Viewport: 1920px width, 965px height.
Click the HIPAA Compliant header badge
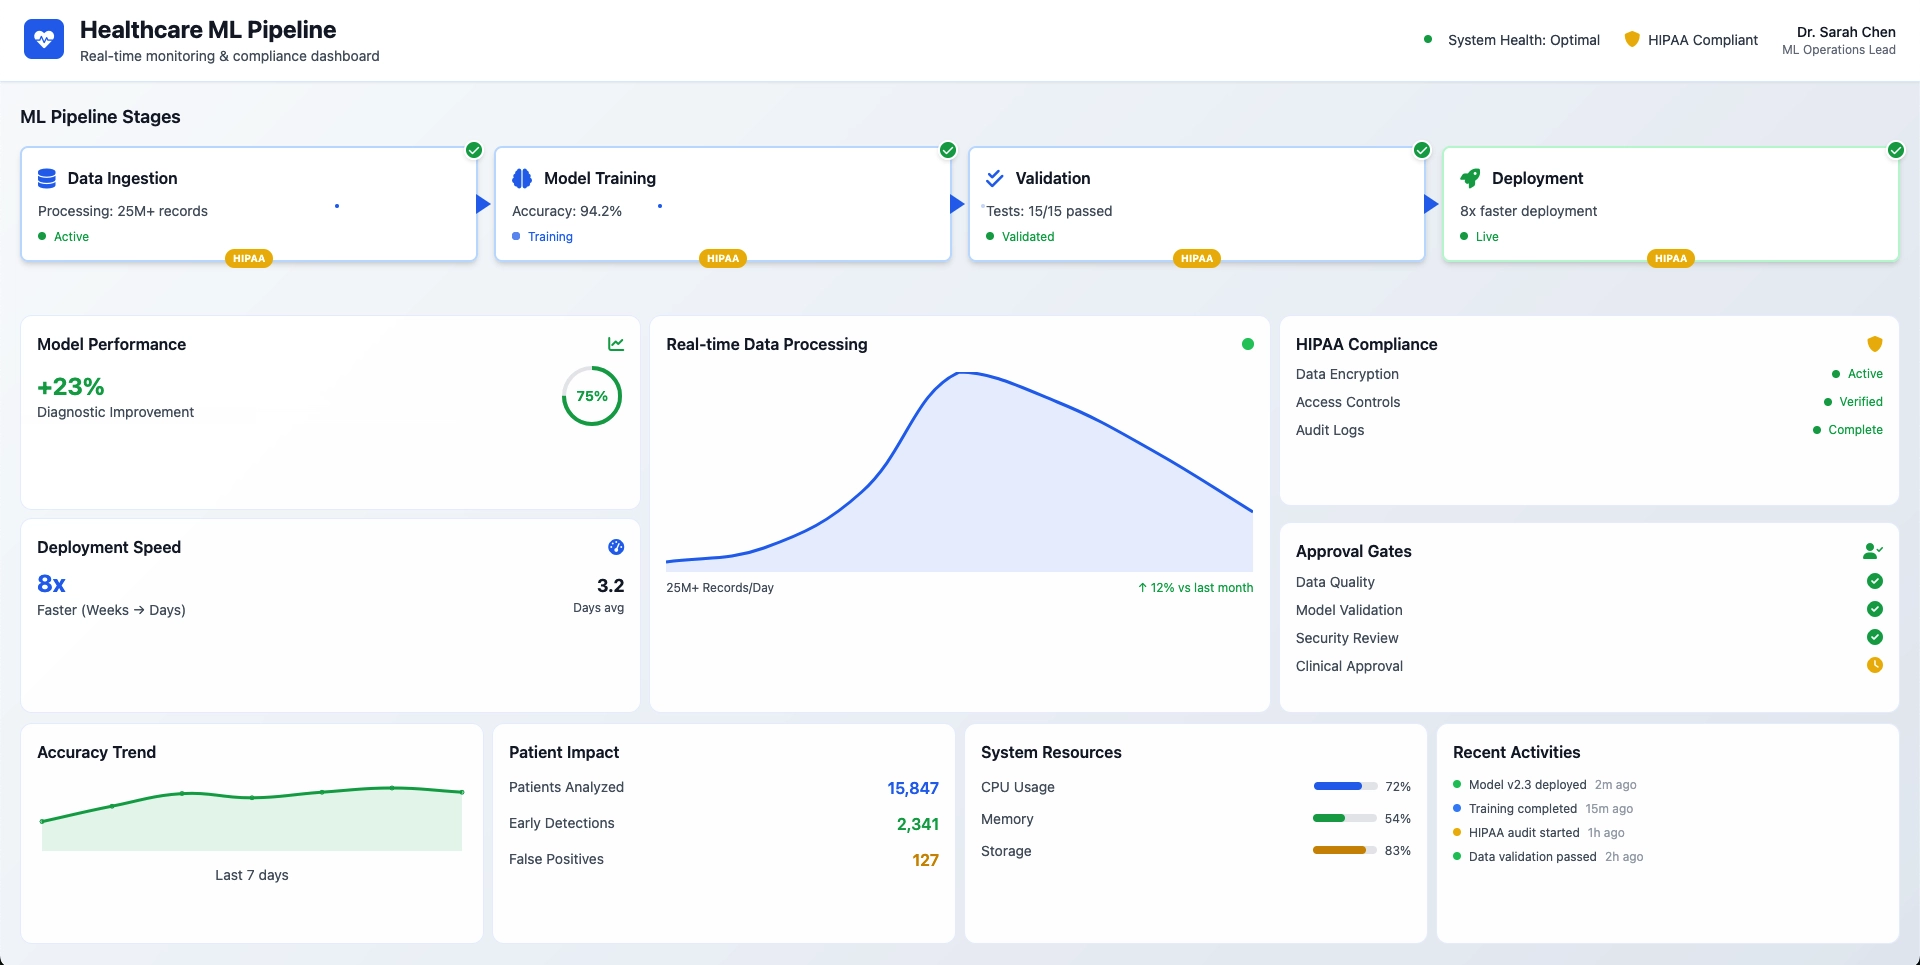click(x=1690, y=40)
